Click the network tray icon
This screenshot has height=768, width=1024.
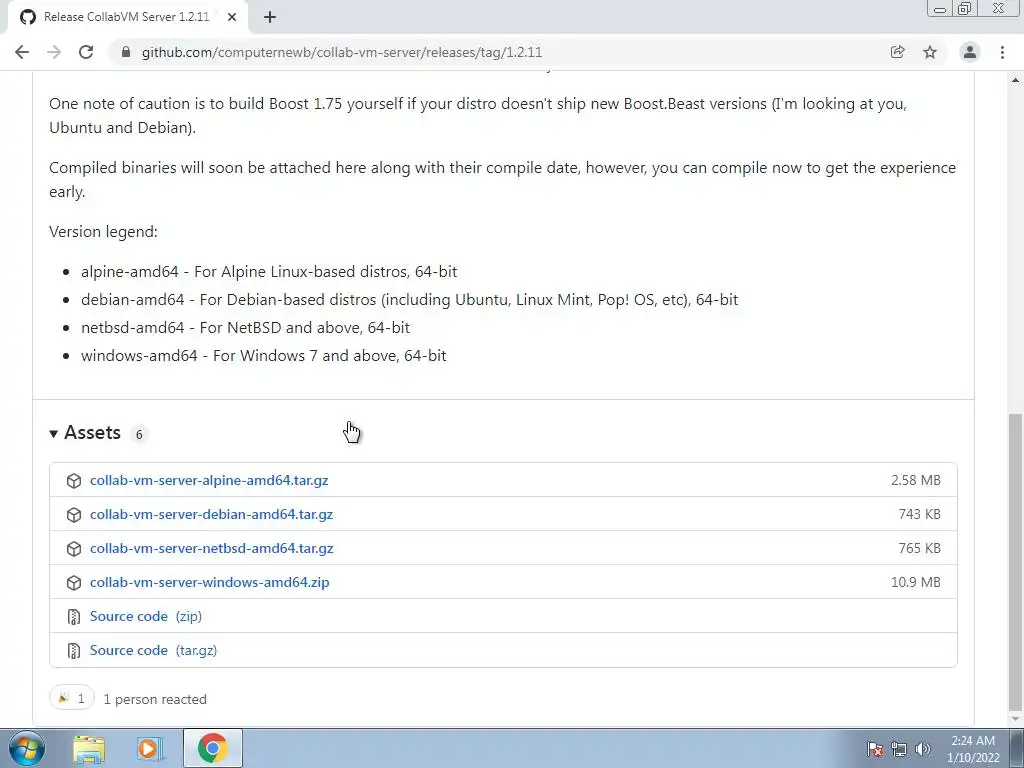(899, 749)
